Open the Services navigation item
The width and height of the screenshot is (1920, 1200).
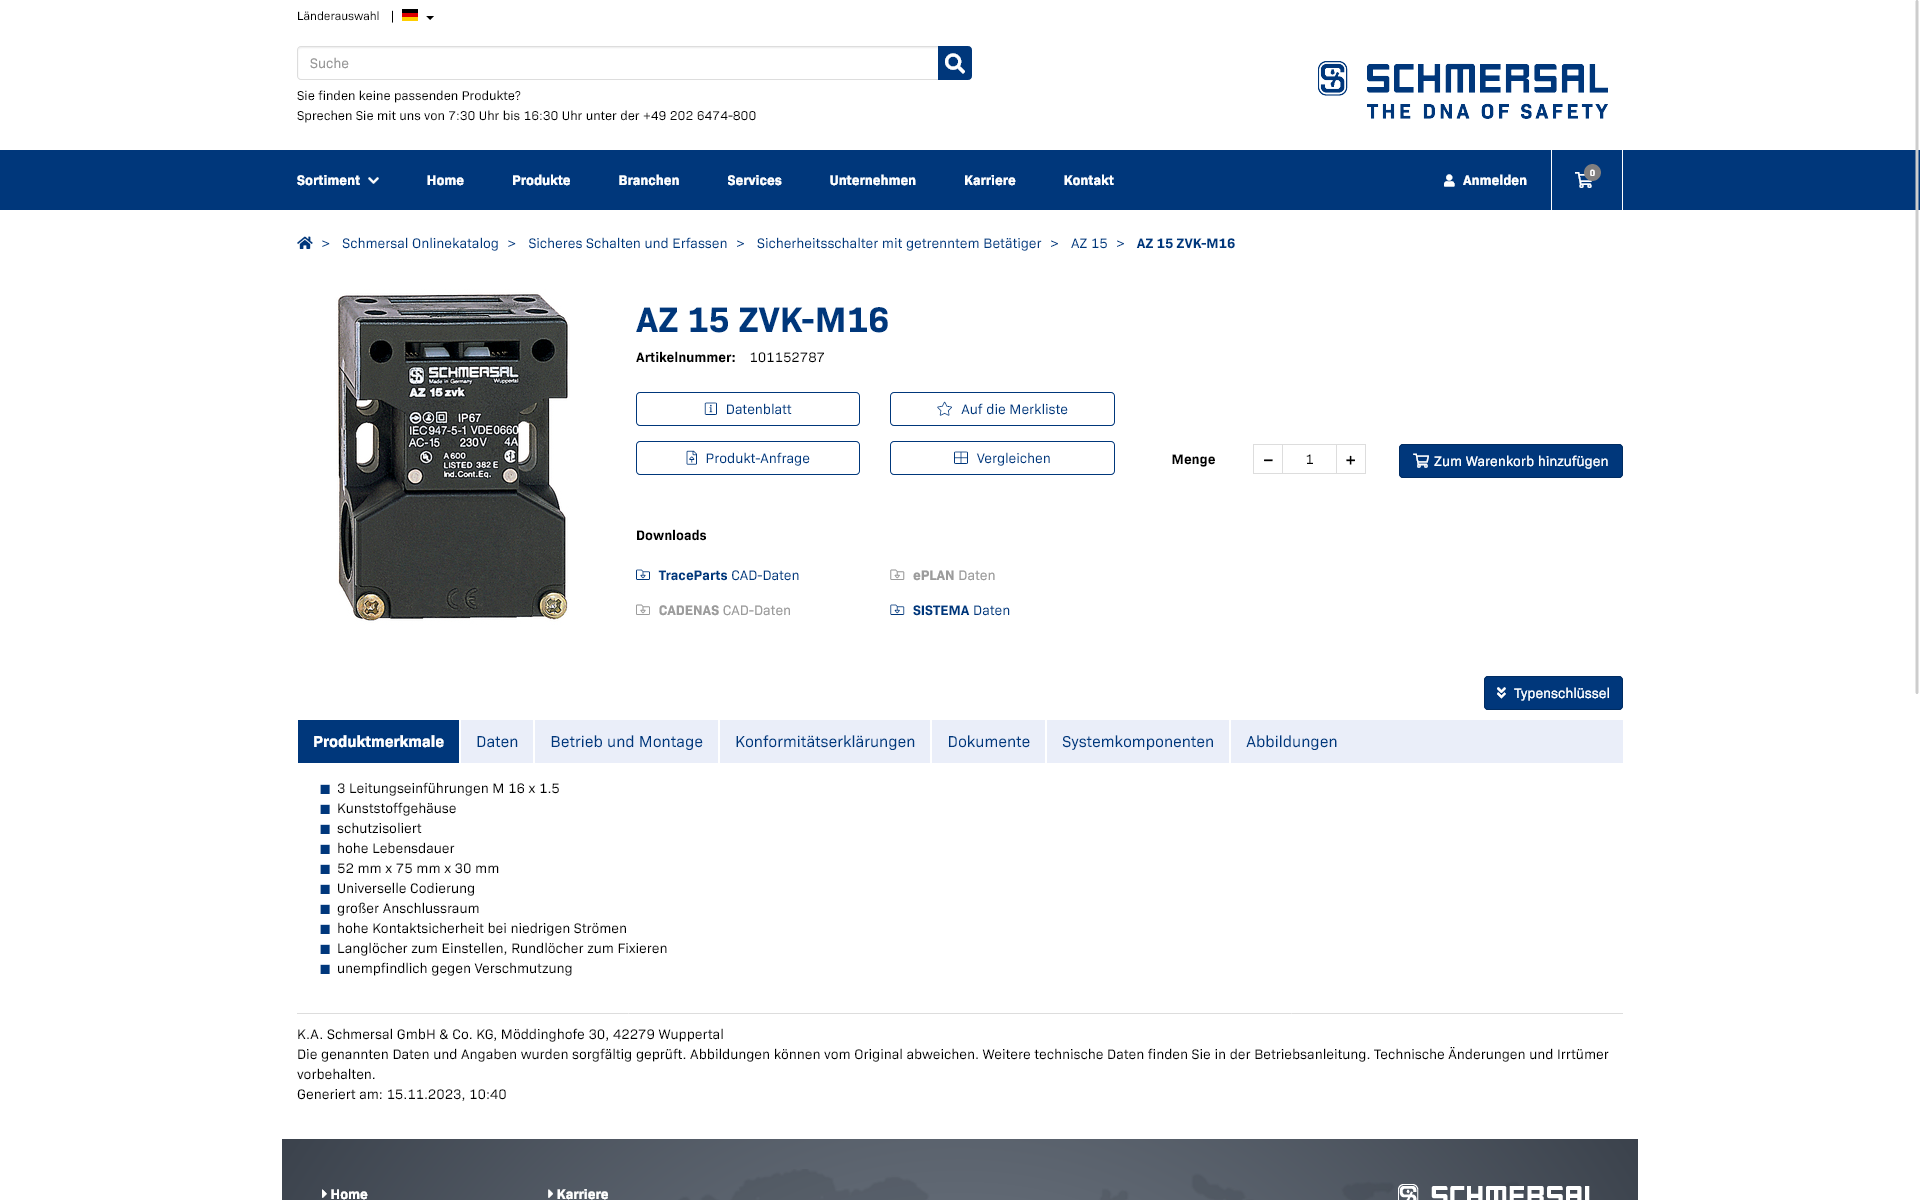pyautogui.click(x=754, y=180)
